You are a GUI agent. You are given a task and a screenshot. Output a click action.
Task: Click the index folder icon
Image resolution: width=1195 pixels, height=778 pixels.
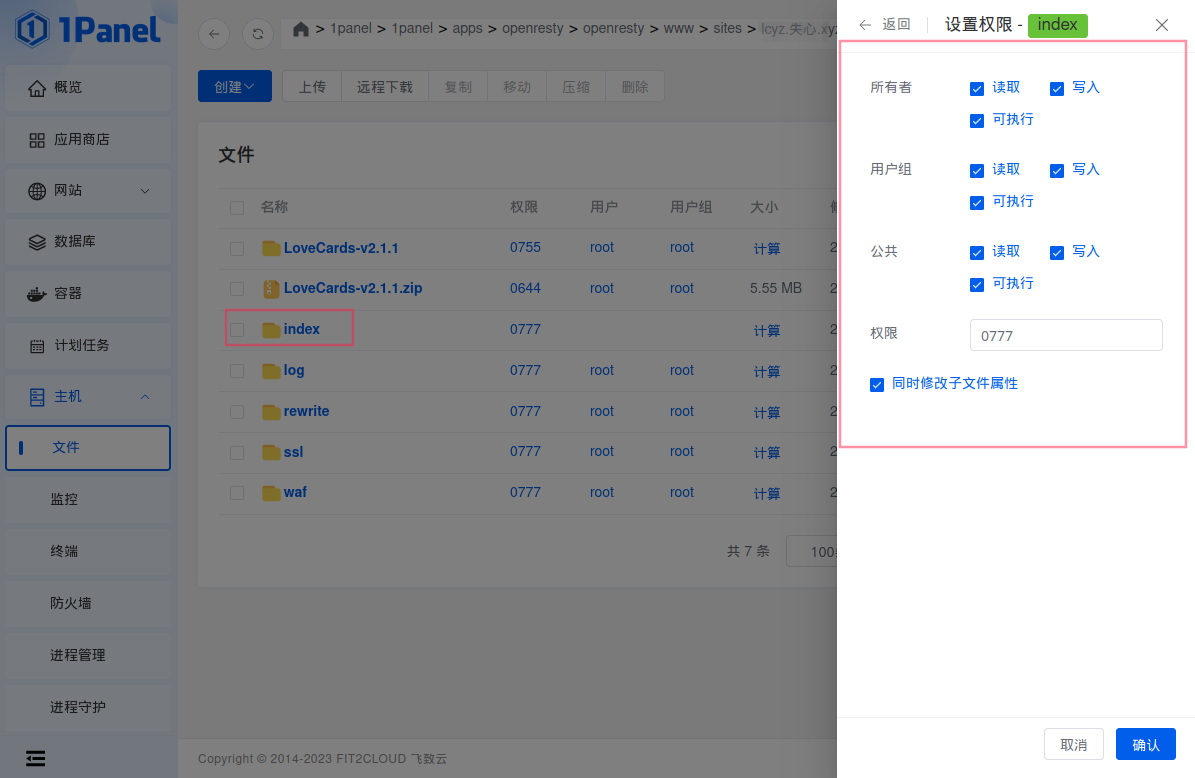[x=271, y=330]
